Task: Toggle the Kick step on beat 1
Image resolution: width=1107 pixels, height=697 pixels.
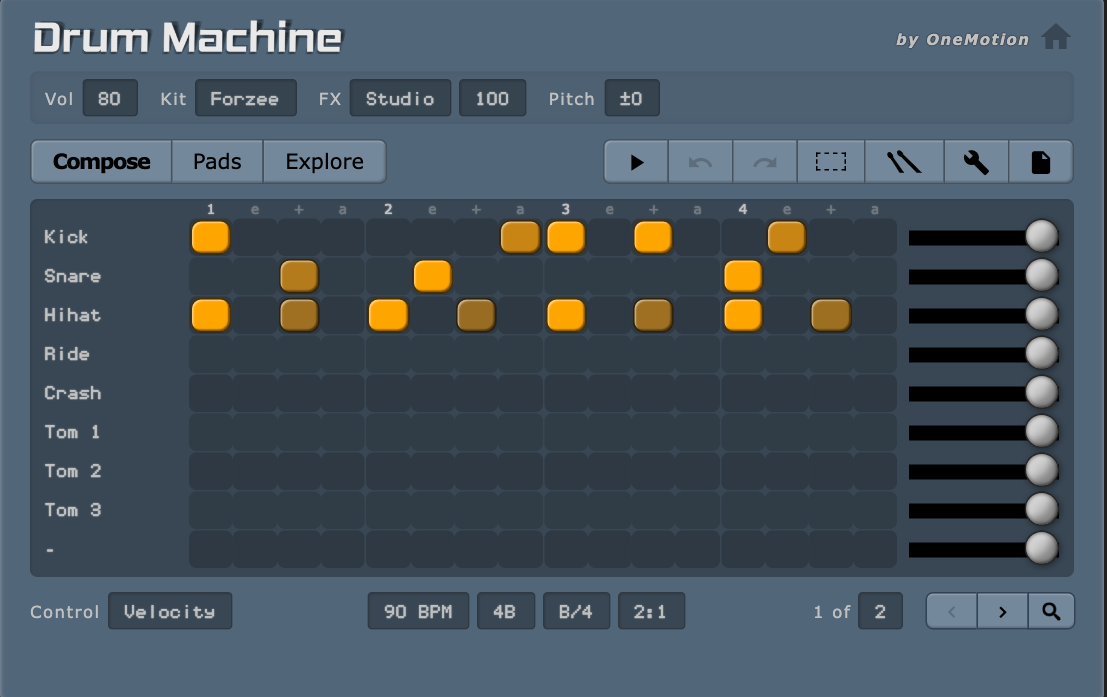Action: tap(210, 237)
